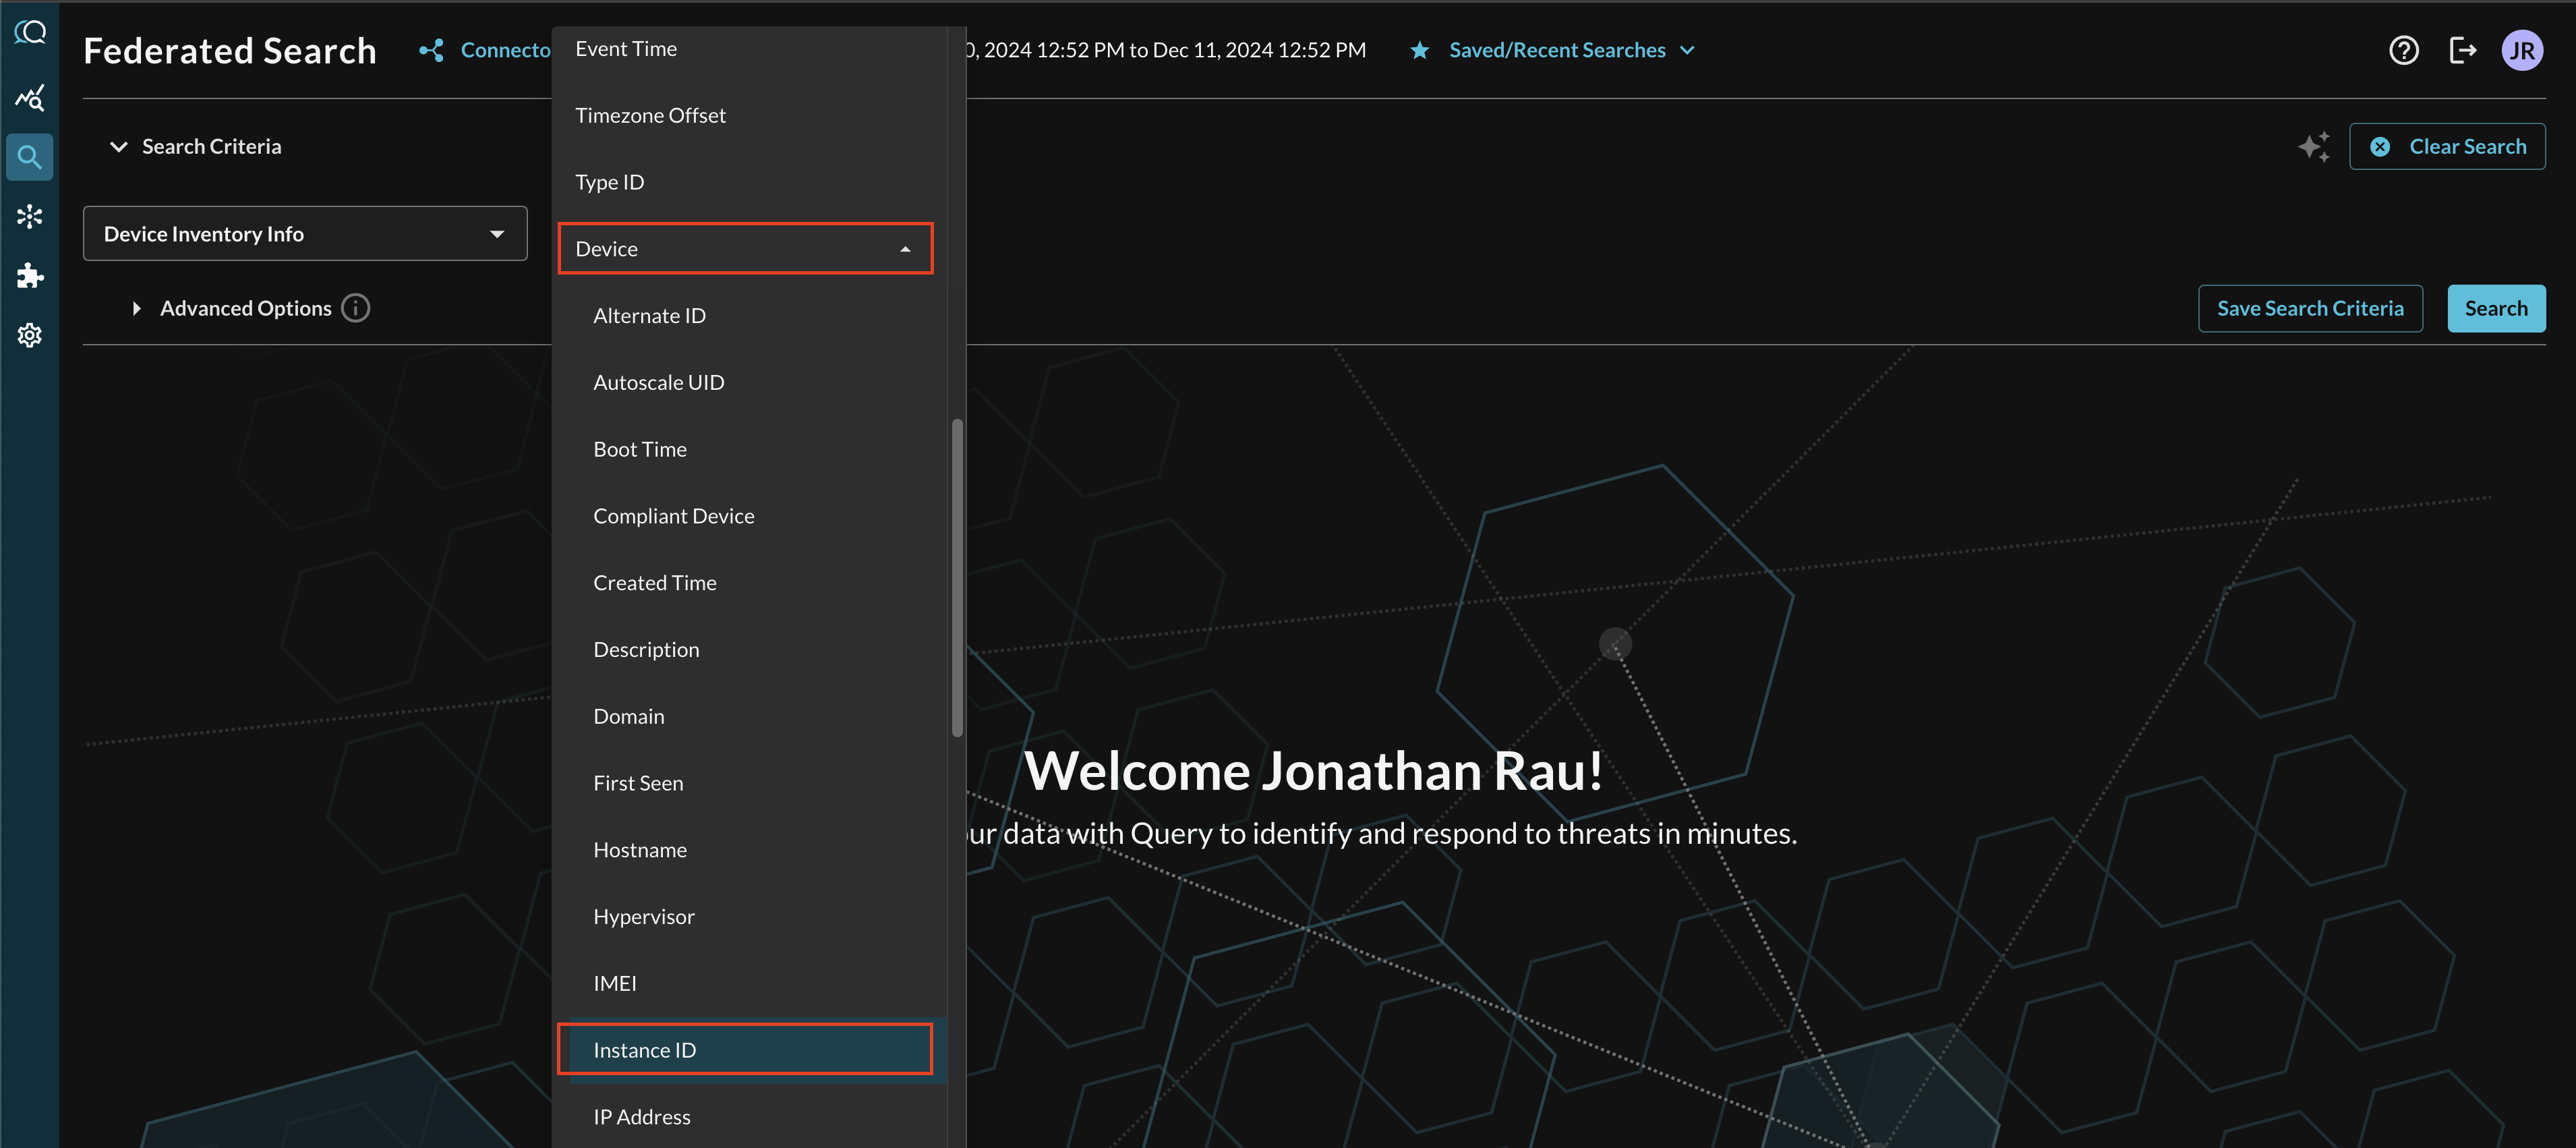Collapse the Device submenu in filter list

[x=904, y=248]
